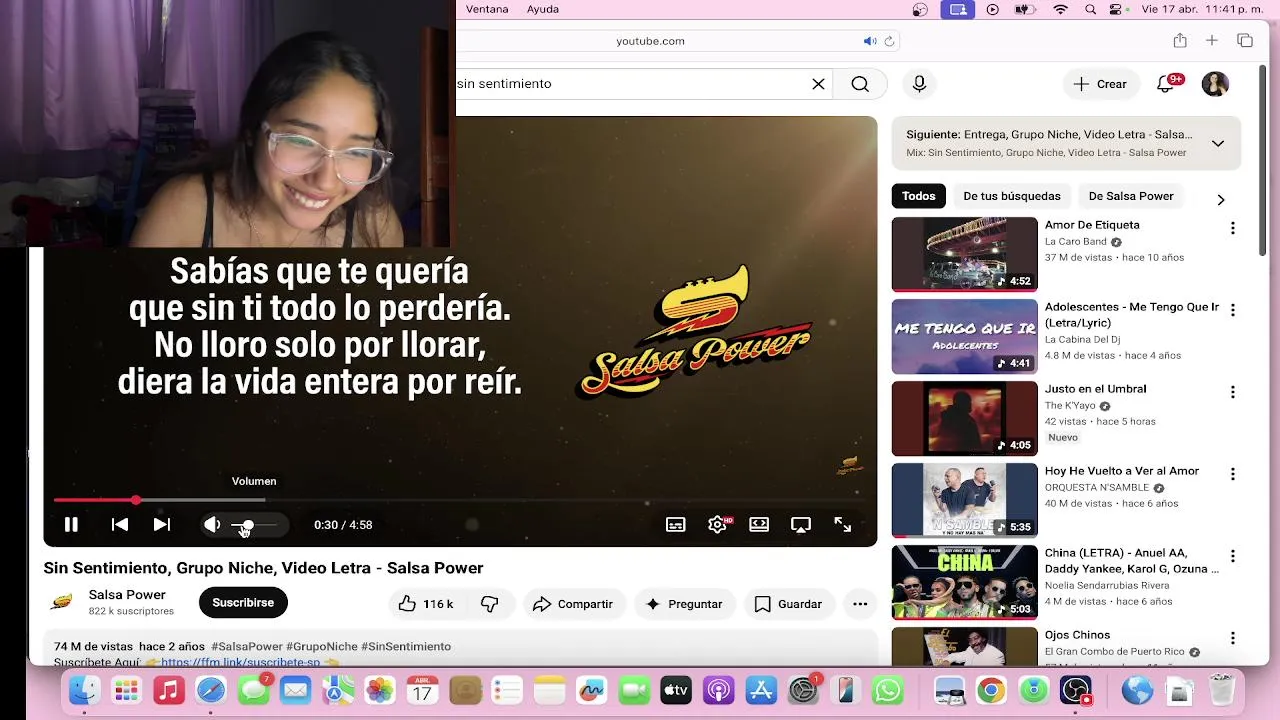Open options for Justo en el Umbral
The image size is (1280, 720).
(1232, 392)
